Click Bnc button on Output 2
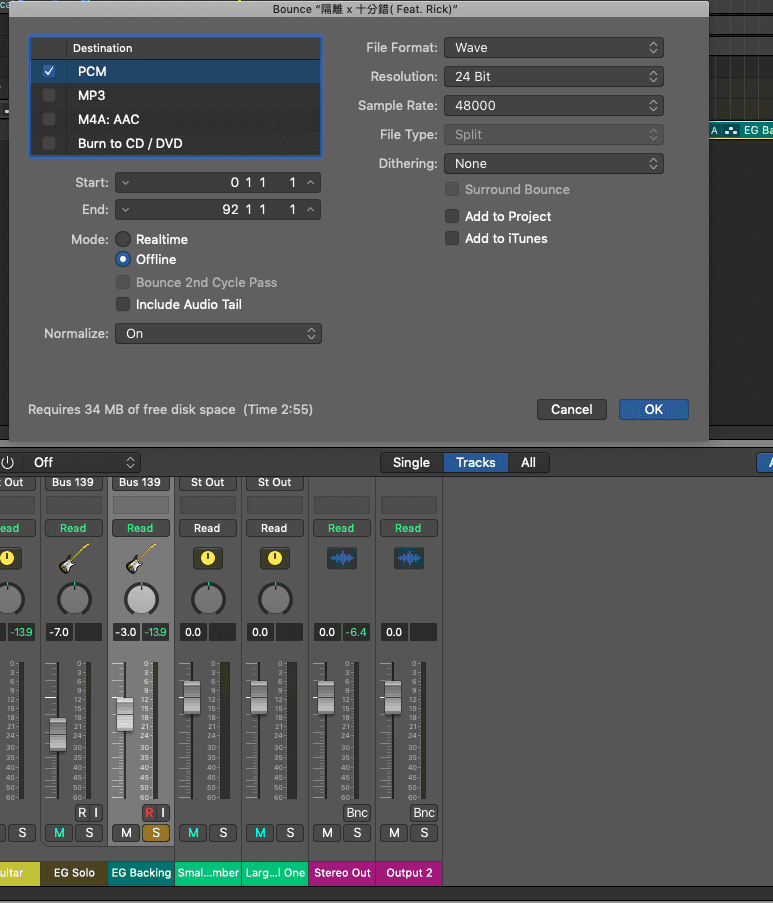Image resolution: width=773 pixels, height=903 pixels. pos(424,813)
